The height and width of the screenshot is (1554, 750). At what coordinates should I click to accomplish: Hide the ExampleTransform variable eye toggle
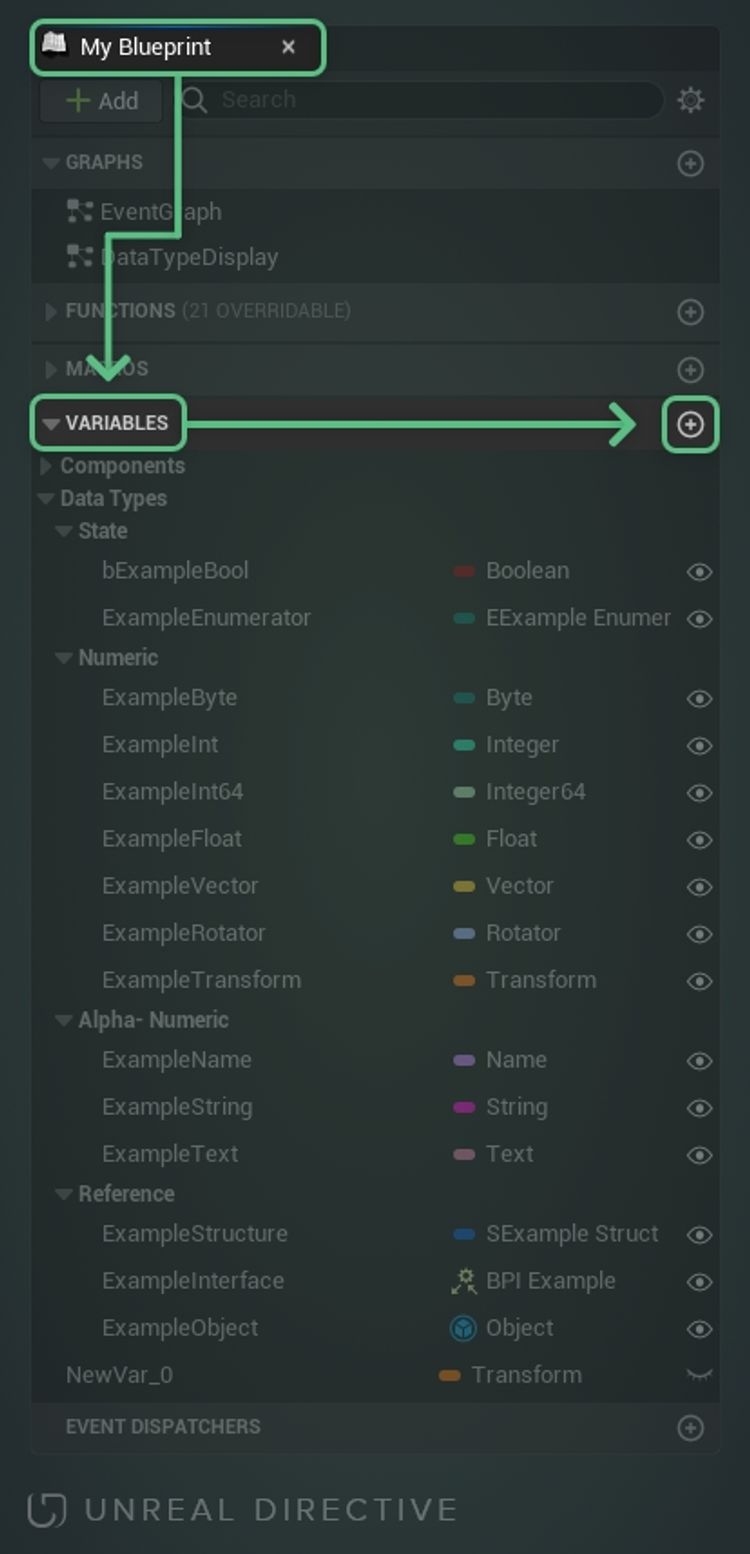click(700, 981)
